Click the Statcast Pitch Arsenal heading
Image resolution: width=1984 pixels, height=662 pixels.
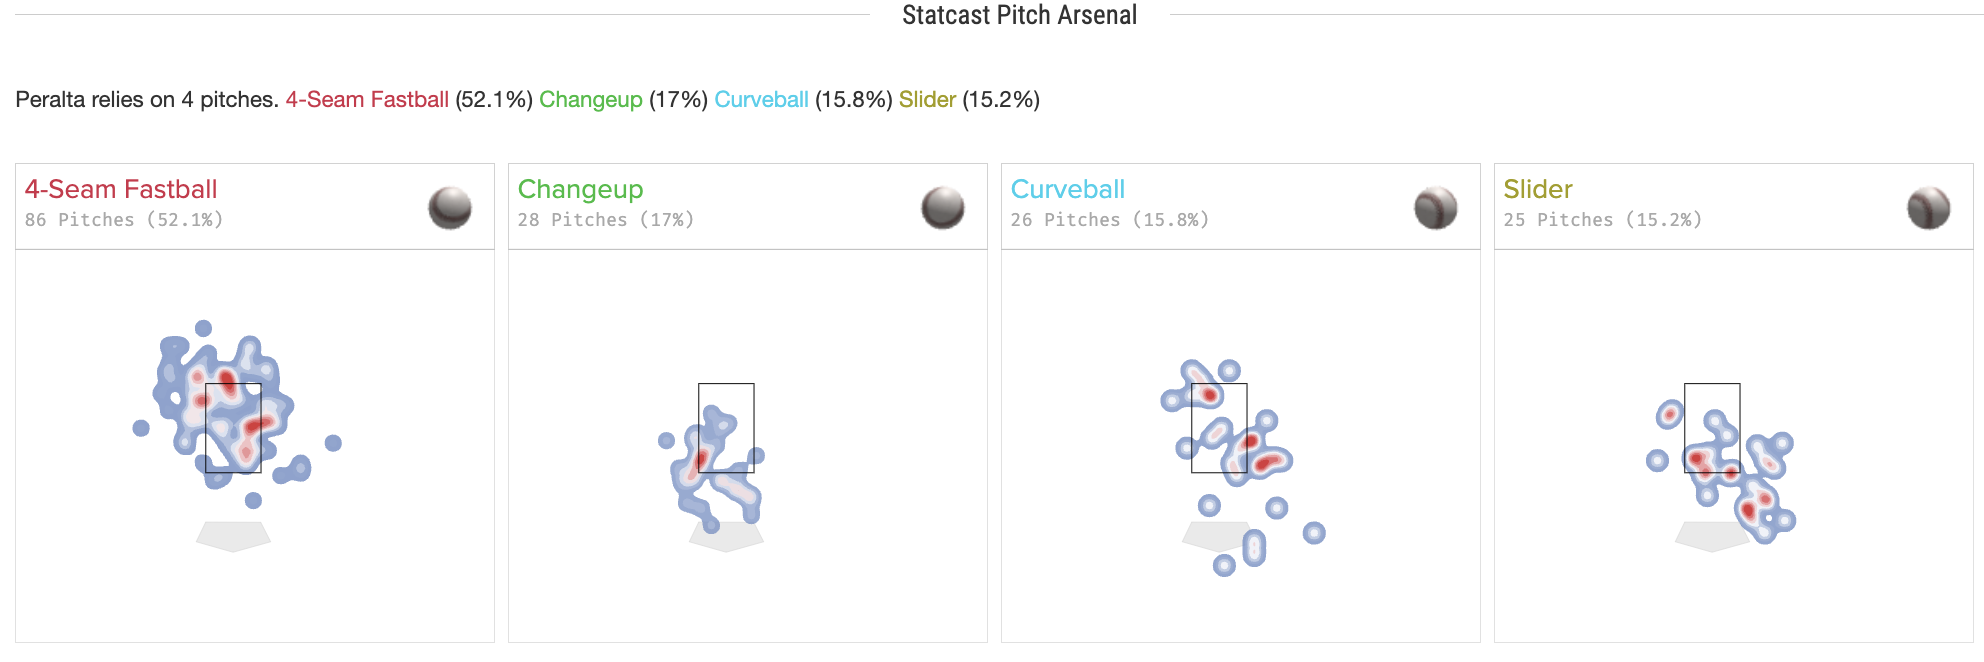1019,15
